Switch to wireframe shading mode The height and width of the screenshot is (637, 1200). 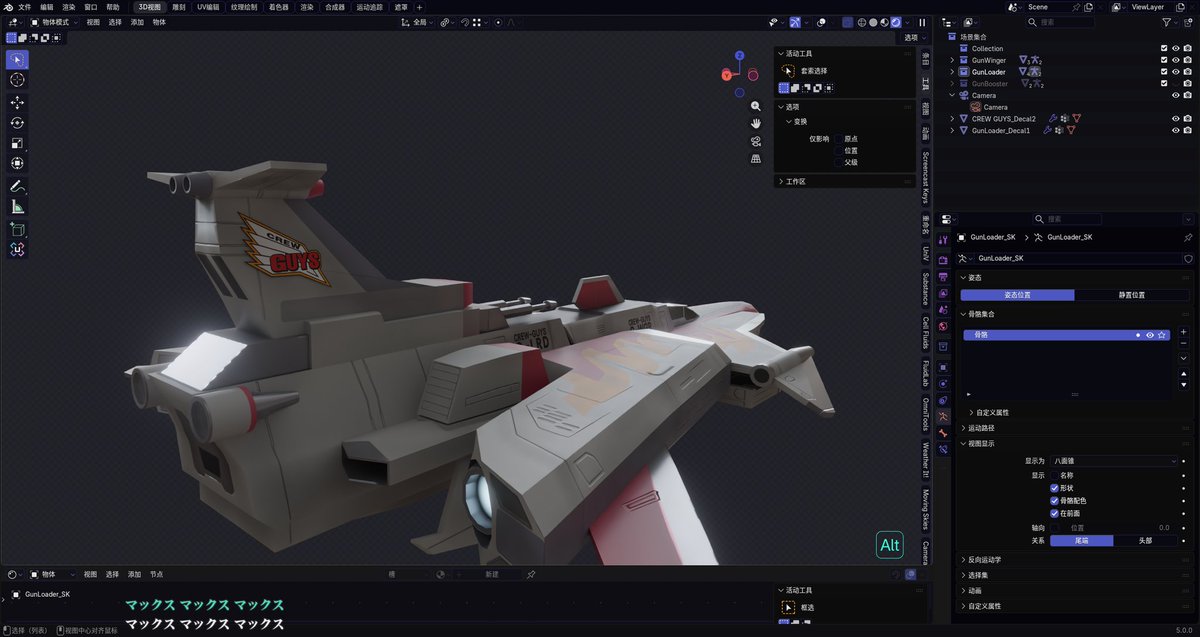click(x=862, y=22)
